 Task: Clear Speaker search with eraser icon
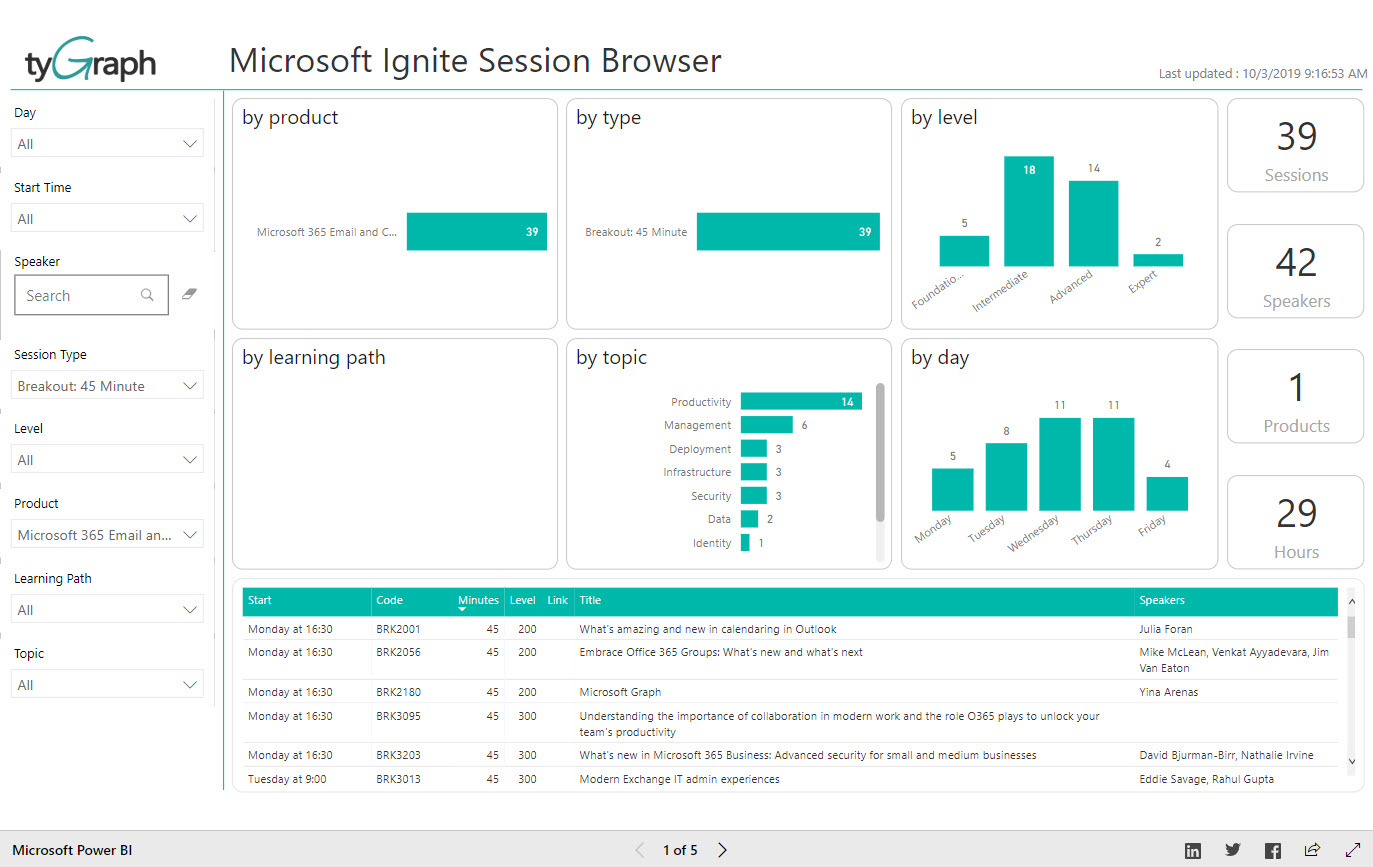coord(190,294)
